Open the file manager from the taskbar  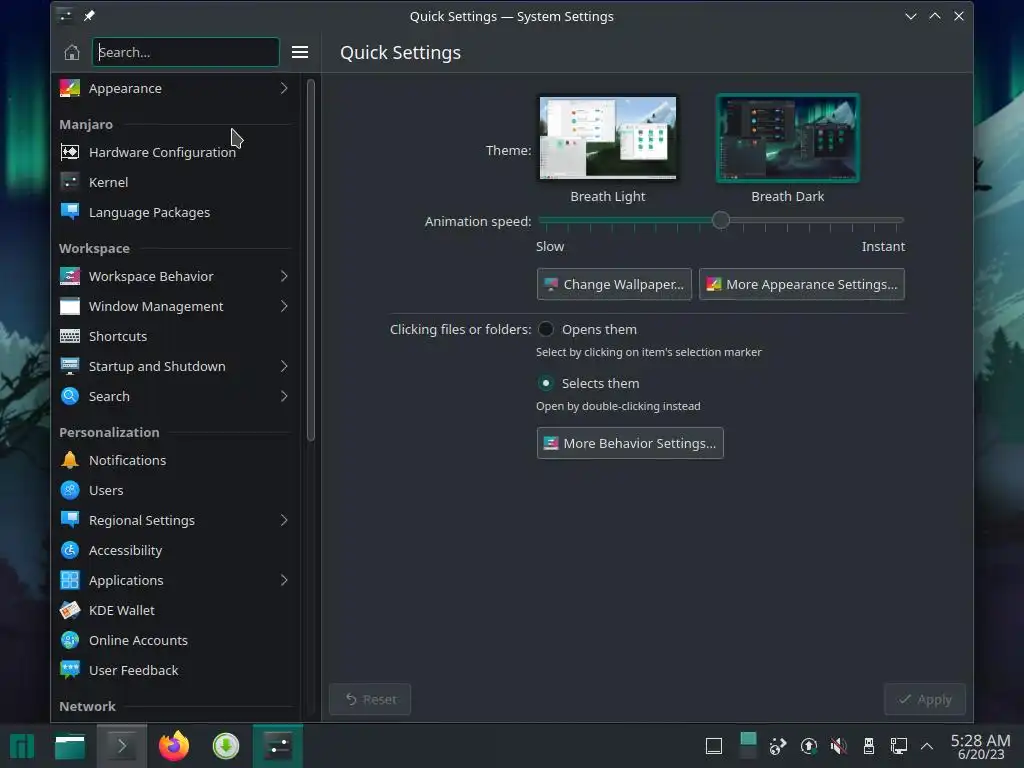point(70,746)
